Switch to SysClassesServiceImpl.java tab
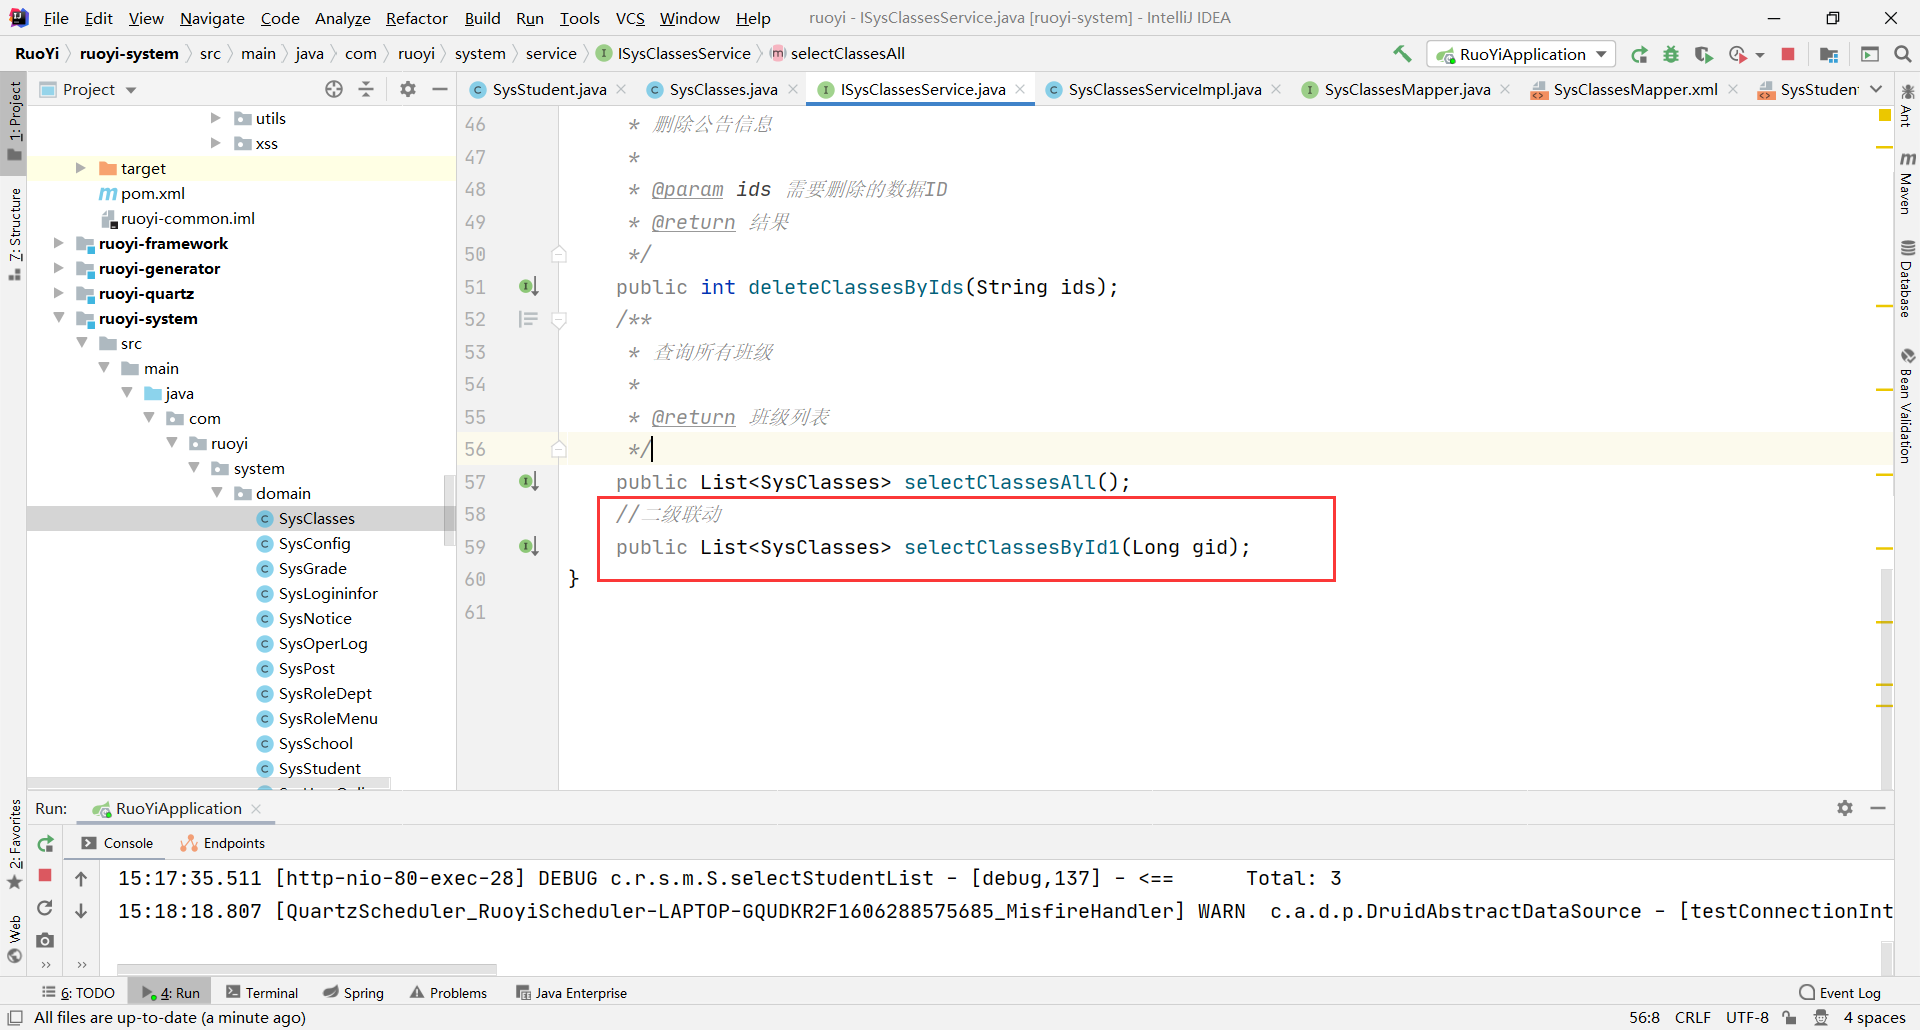Viewport: 1920px width, 1030px height. pos(1164,89)
